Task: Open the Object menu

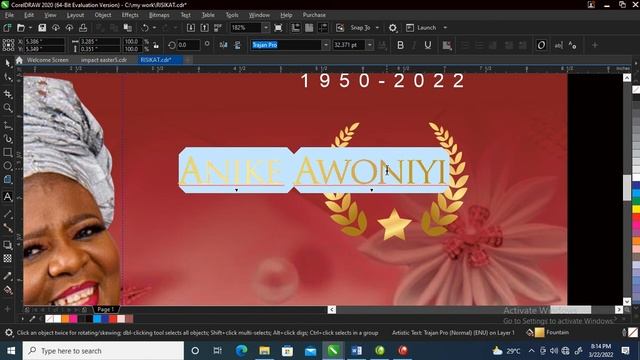Action: click(103, 15)
